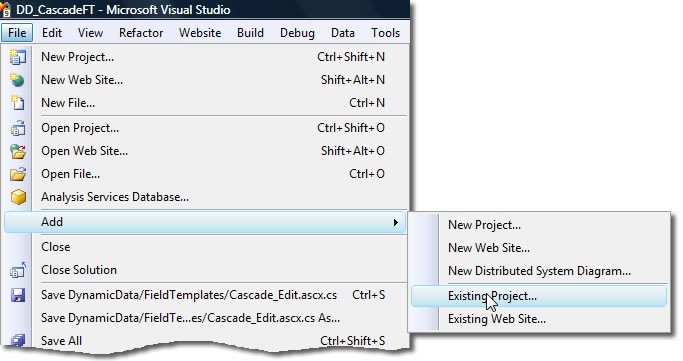683x361 pixels.
Task: Select Save All menu entry
Action: click(205, 341)
